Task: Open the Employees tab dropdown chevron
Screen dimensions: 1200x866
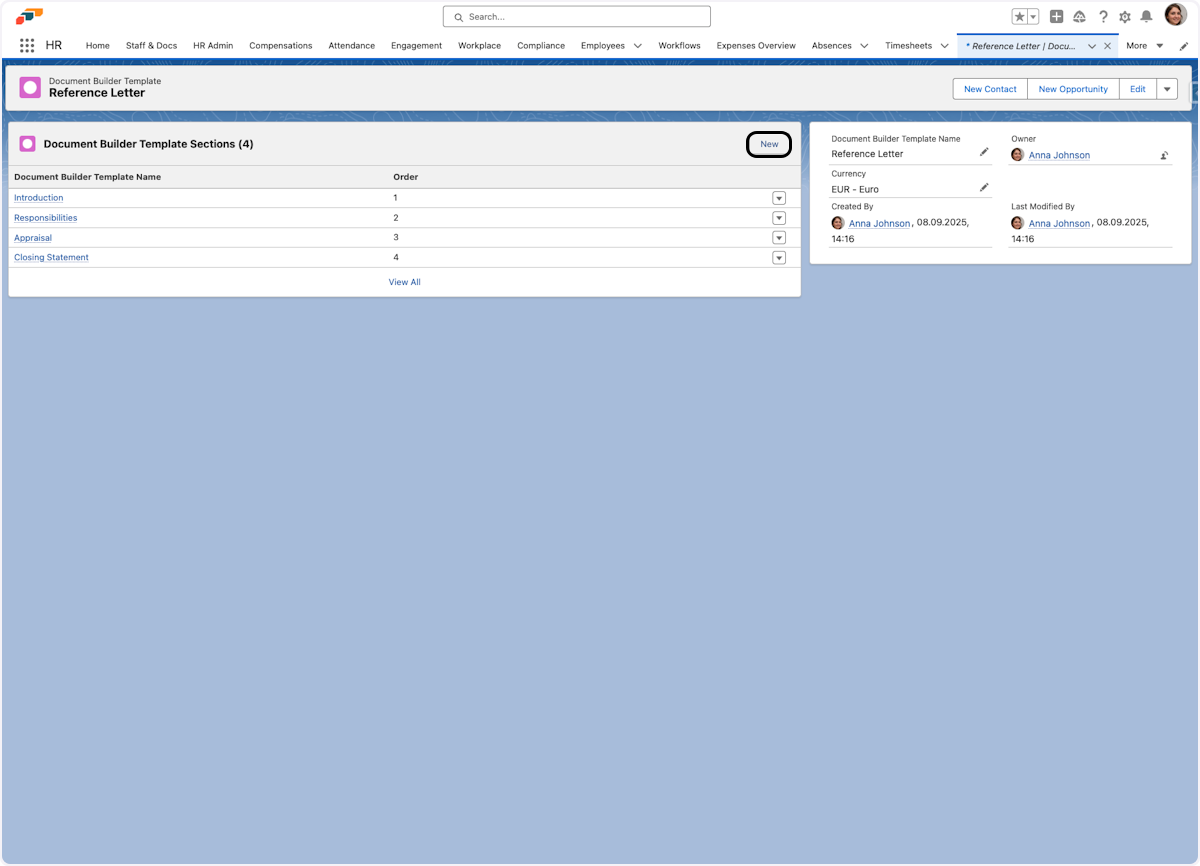Action: (x=638, y=46)
